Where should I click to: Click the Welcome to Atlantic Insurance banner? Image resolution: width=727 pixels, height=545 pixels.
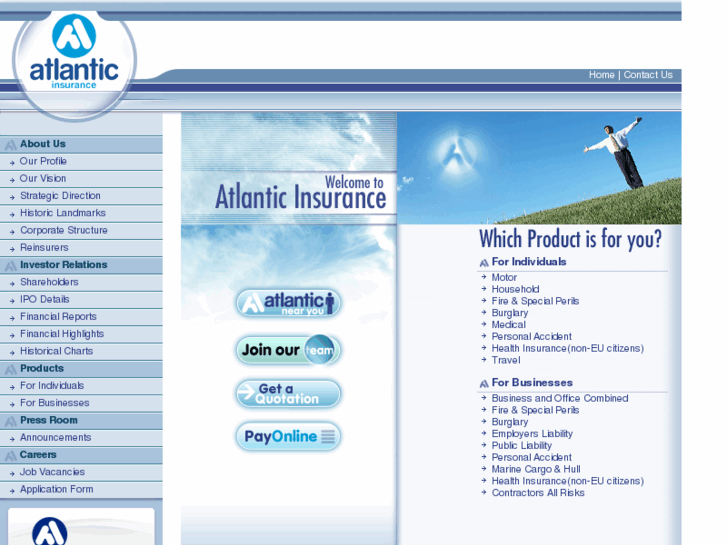tap(289, 193)
